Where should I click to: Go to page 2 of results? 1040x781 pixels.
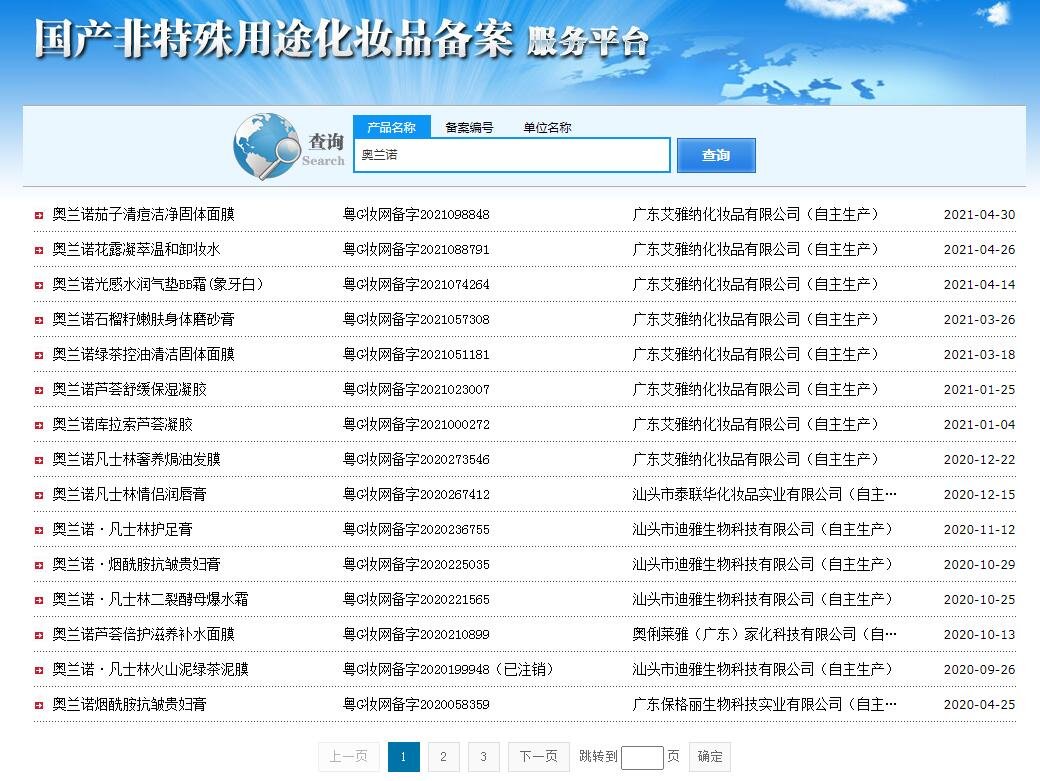pos(443,757)
